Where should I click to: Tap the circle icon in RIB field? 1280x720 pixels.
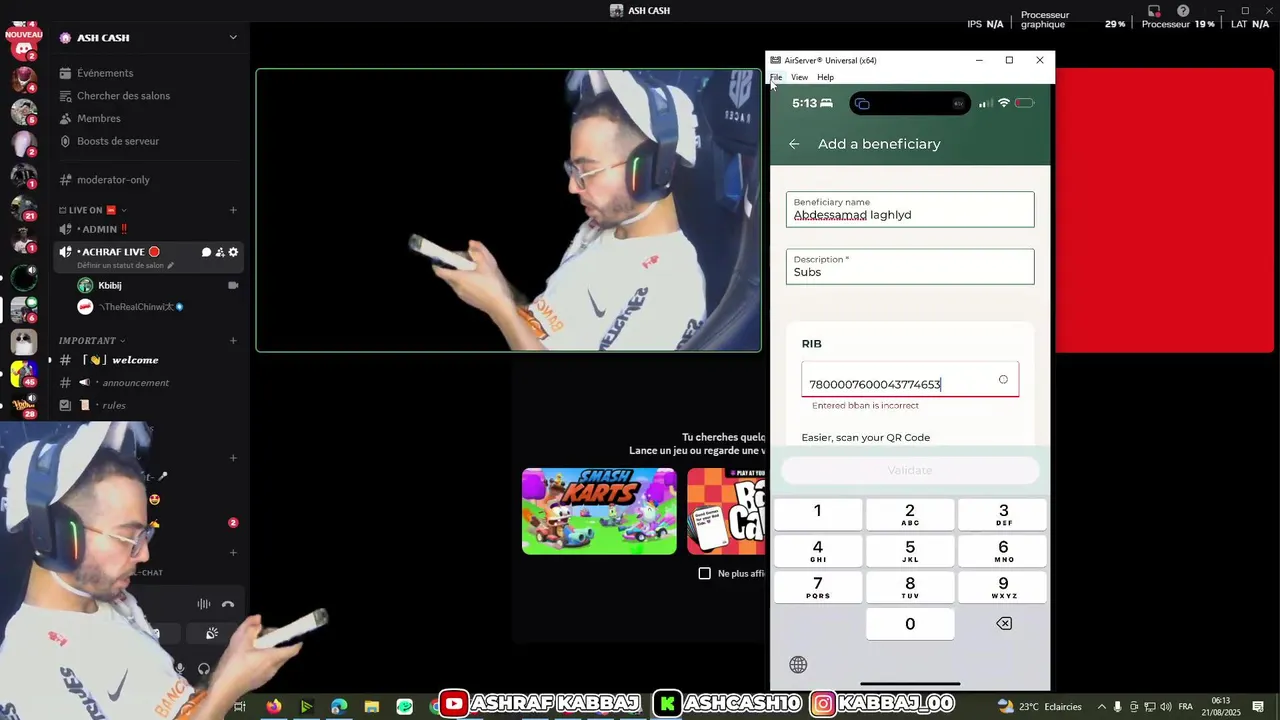pyautogui.click(x=1003, y=380)
